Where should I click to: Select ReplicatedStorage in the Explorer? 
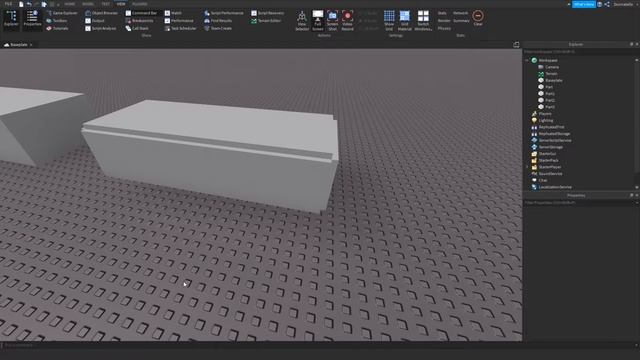click(551, 134)
